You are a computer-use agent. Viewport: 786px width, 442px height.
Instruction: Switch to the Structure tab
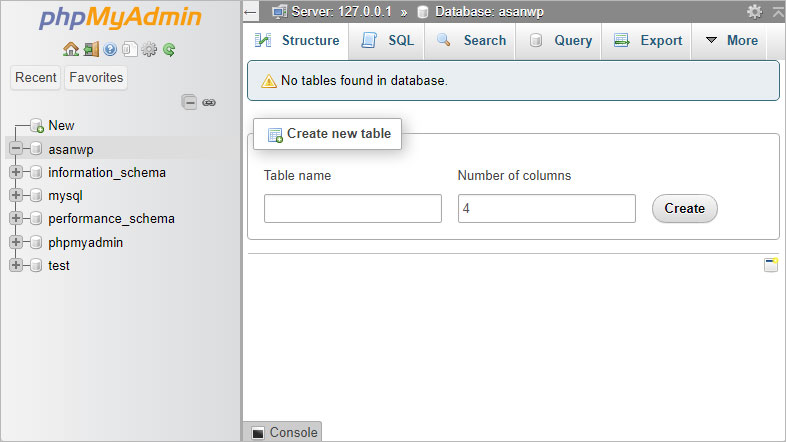pyautogui.click(x=297, y=41)
